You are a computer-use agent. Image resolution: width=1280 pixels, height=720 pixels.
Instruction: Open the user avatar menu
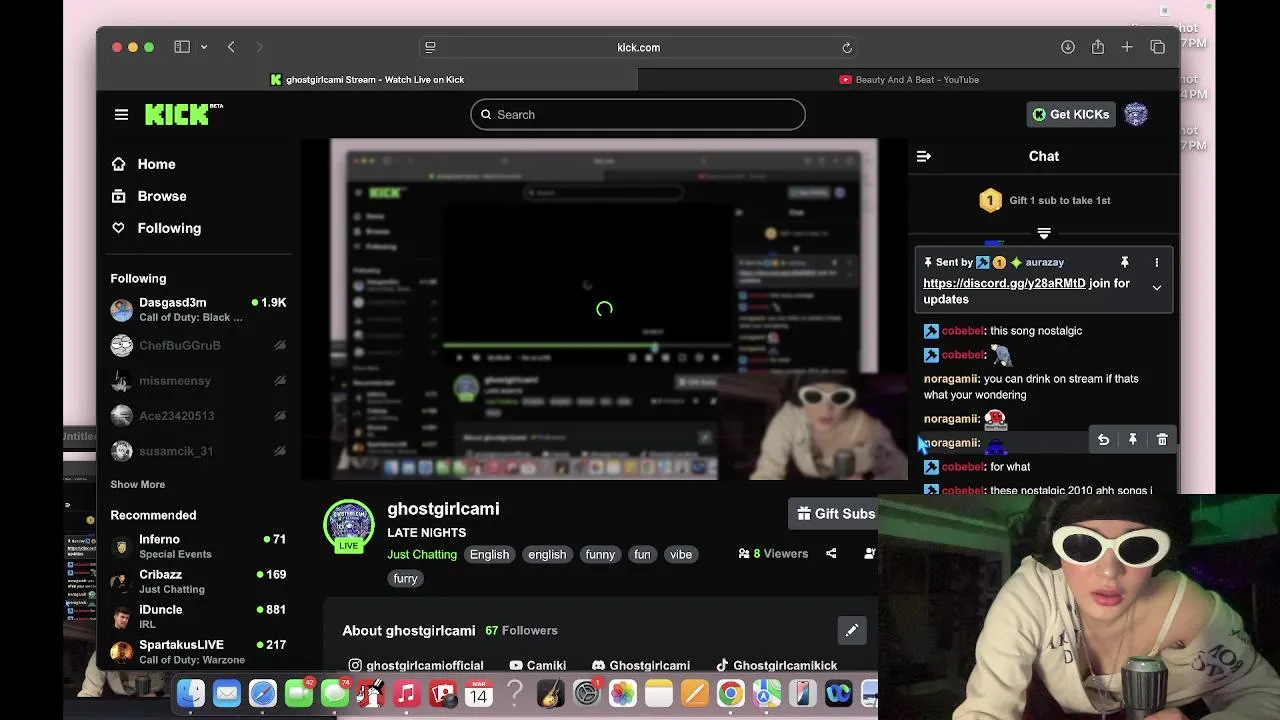coord(1136,114)
